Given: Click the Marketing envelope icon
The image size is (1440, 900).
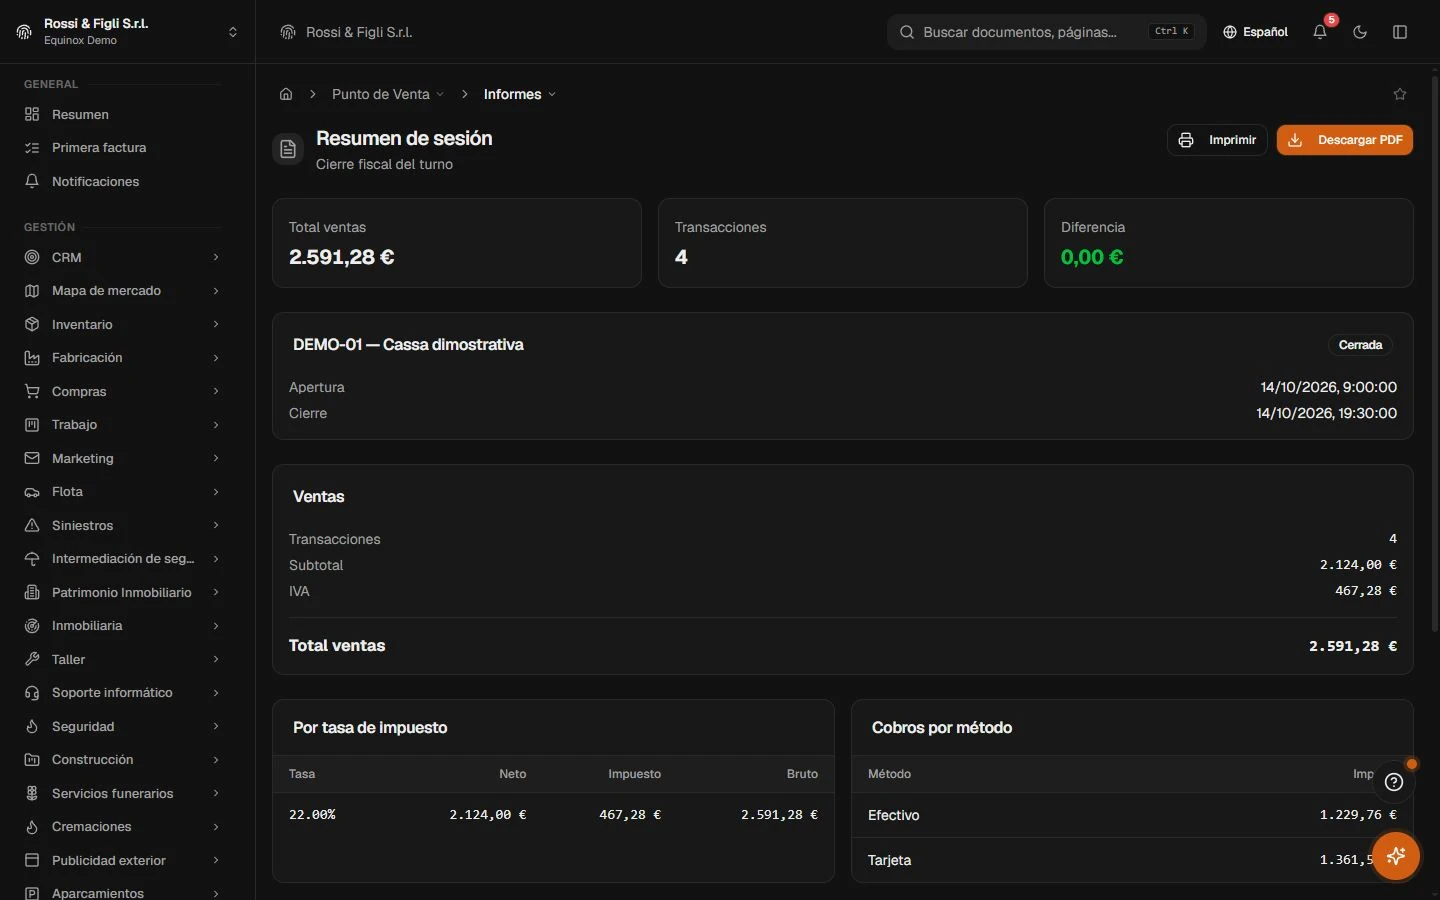Looking at the screenshot, I should click(32, 459).
